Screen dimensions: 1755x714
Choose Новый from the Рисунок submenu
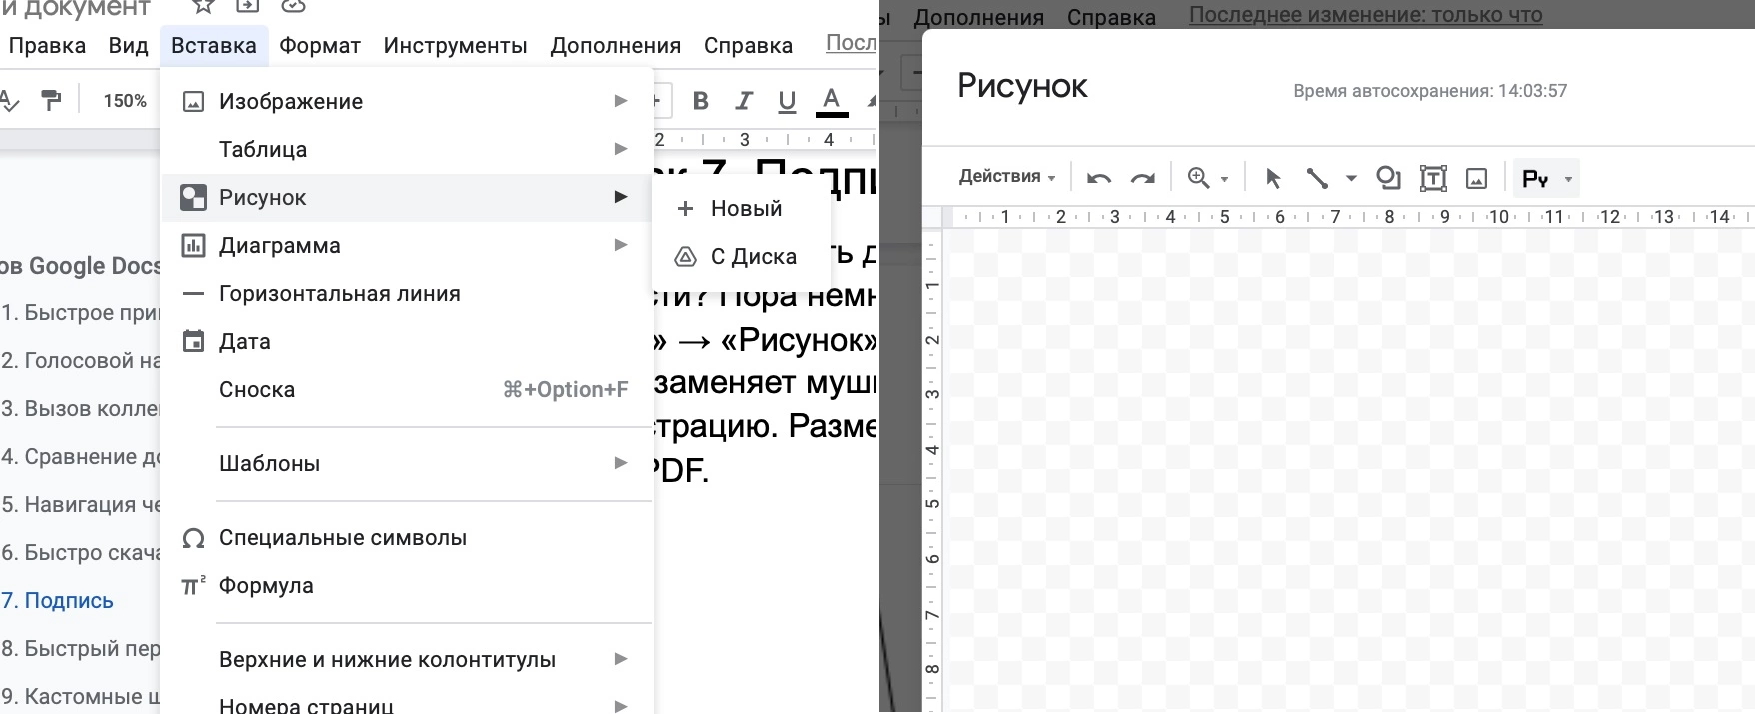coord(745,208)
